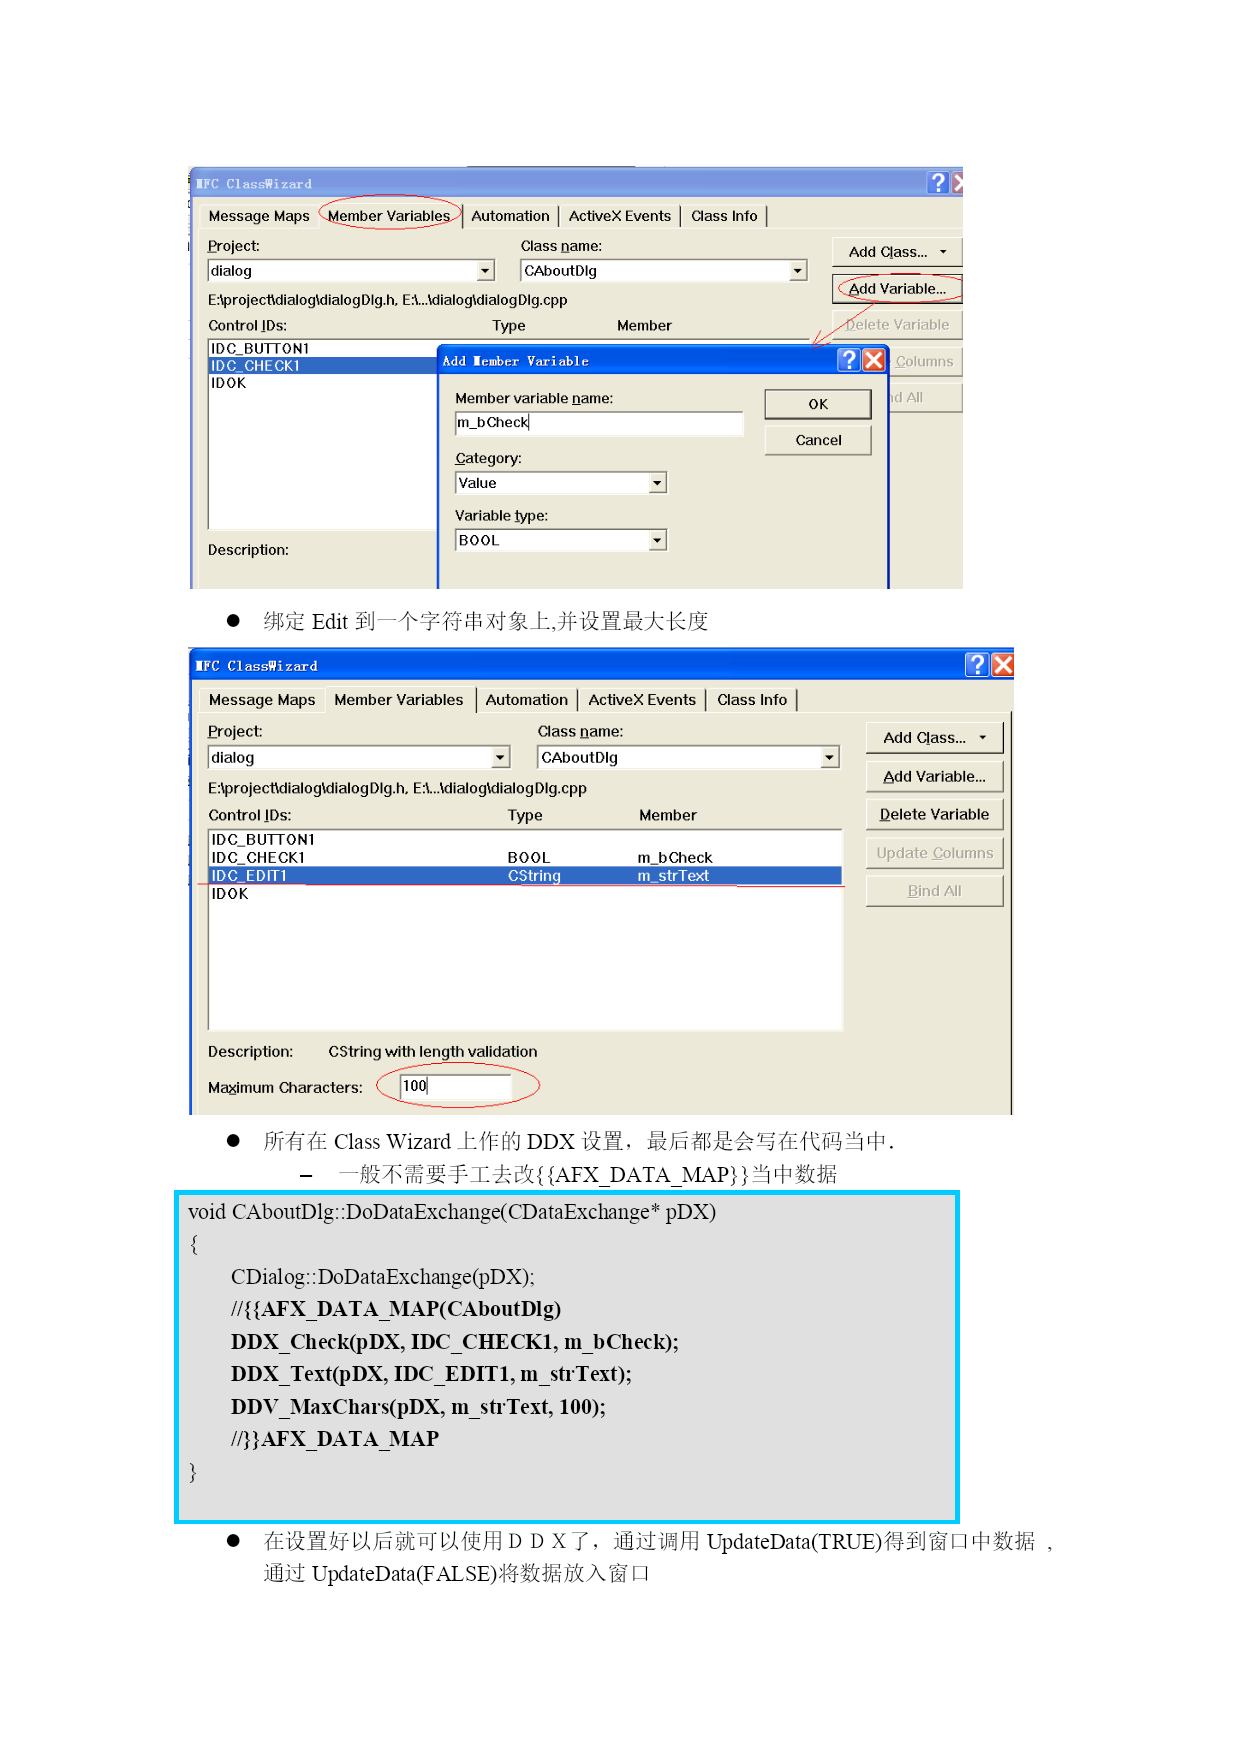Close the Add Member Variable dialog
1241x1754 pixels.
(874, 360)
